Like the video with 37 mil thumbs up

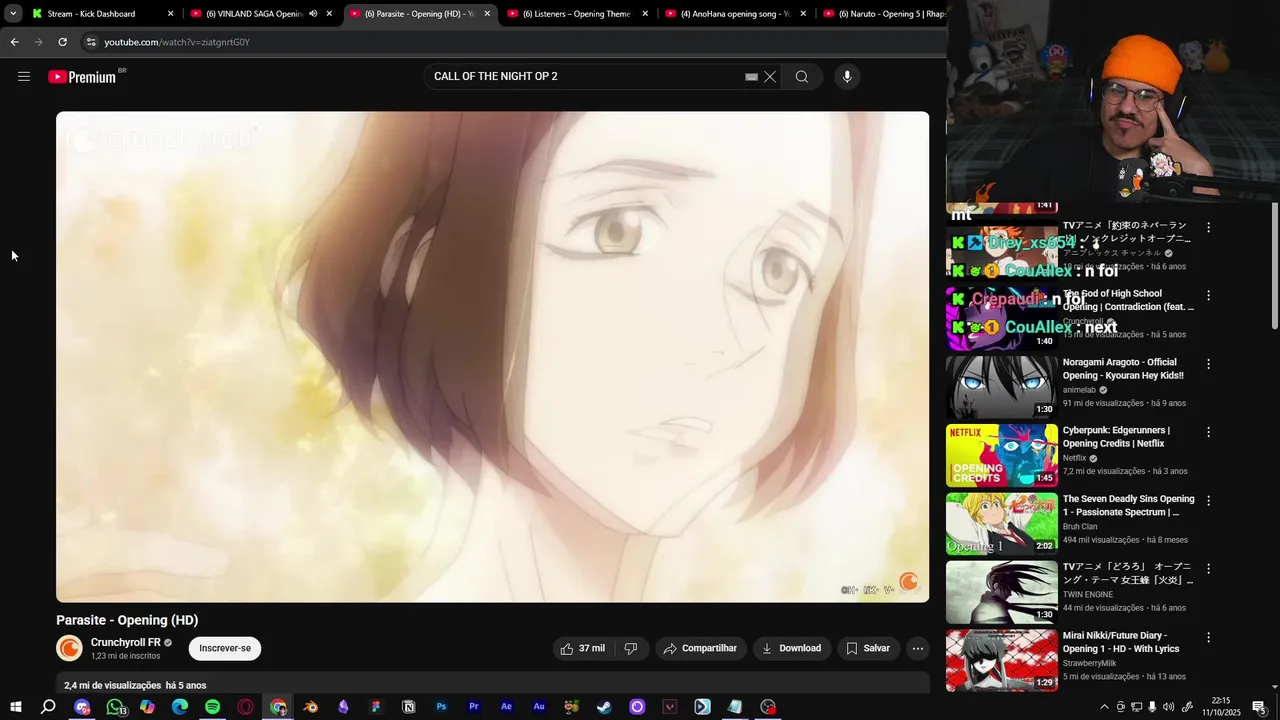click(x=583, y=648)
